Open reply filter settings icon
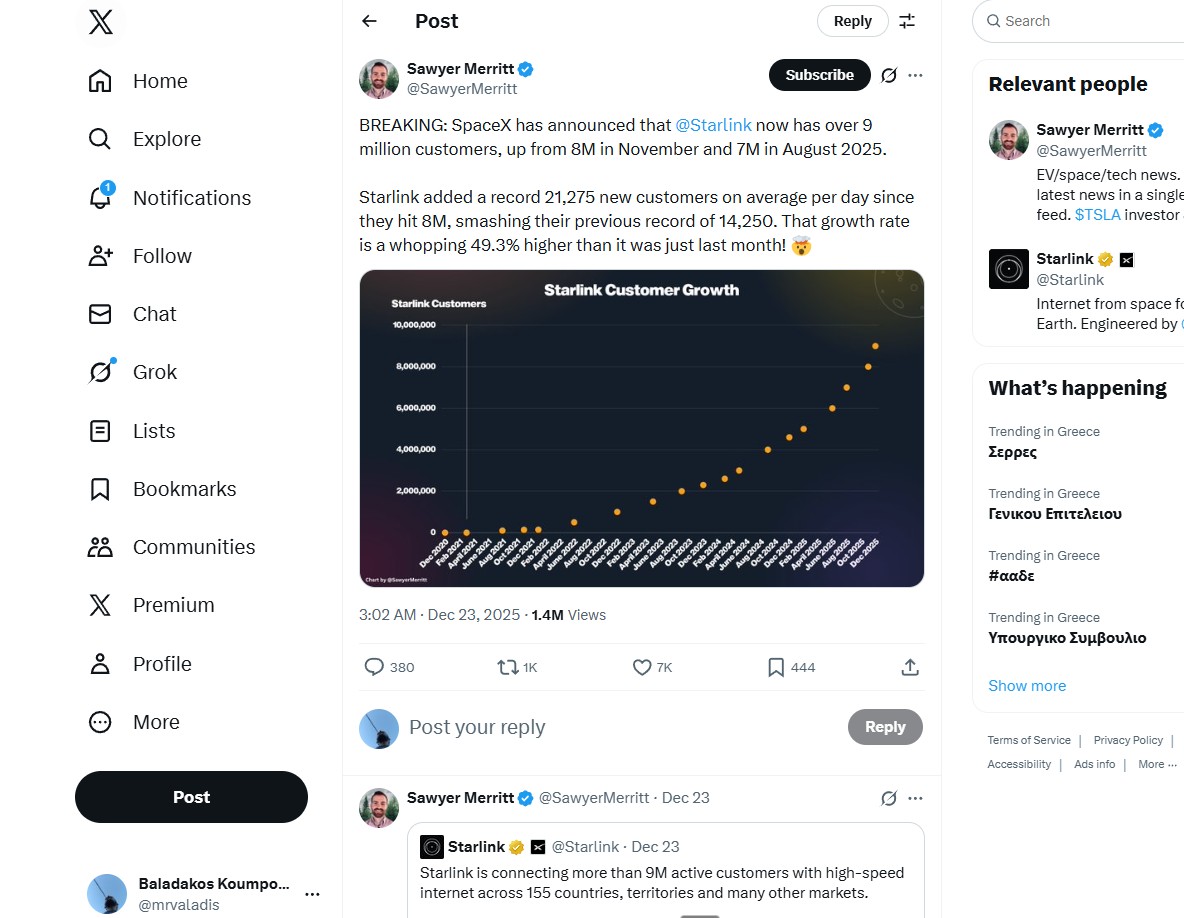1184x918 pixels. point(907,21)
